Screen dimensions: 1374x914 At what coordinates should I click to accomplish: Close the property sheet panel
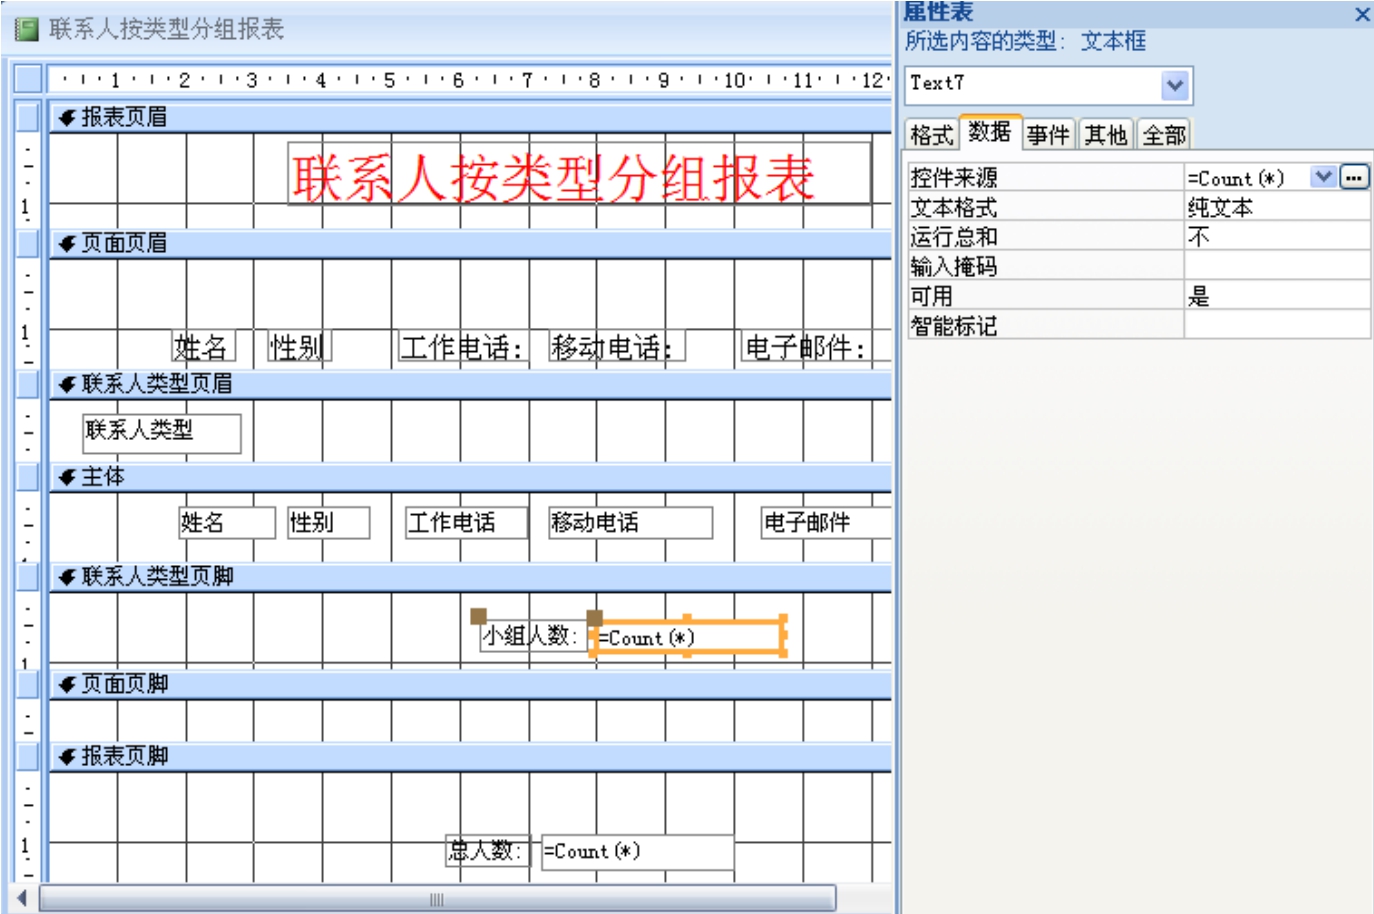1362,14
